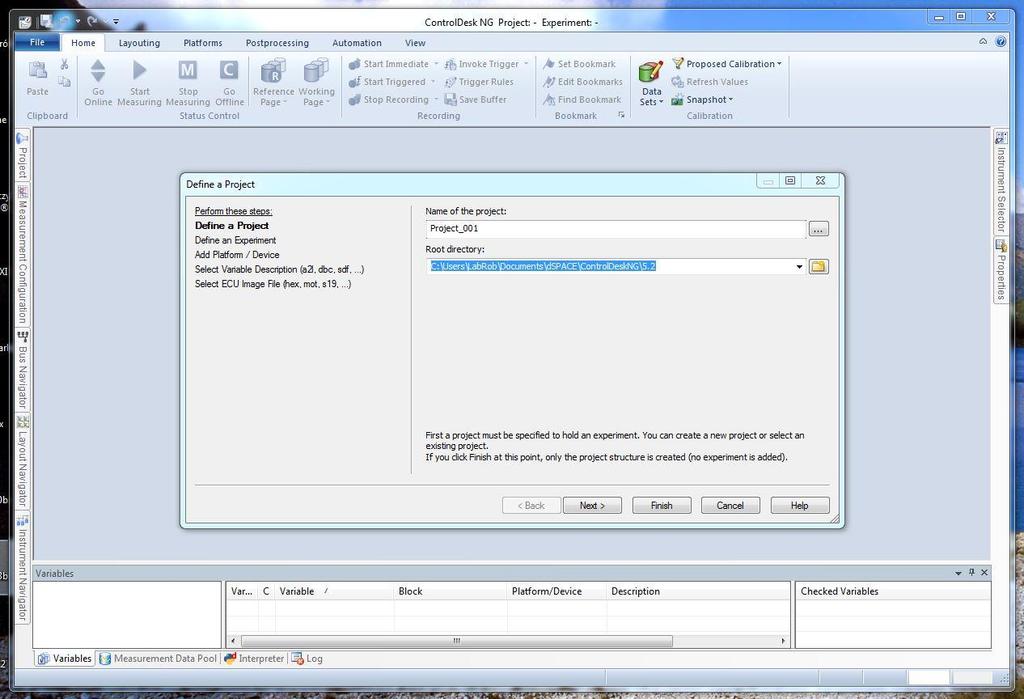1024x699 pixels.
Task: Click the Copy icon below scissors
Action: coord(64,82)
